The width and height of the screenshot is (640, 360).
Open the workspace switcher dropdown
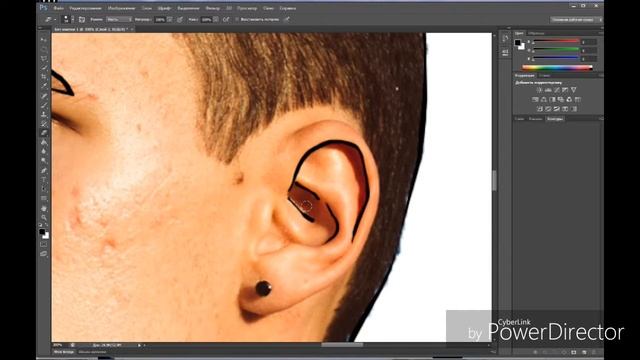coord(576,19)
